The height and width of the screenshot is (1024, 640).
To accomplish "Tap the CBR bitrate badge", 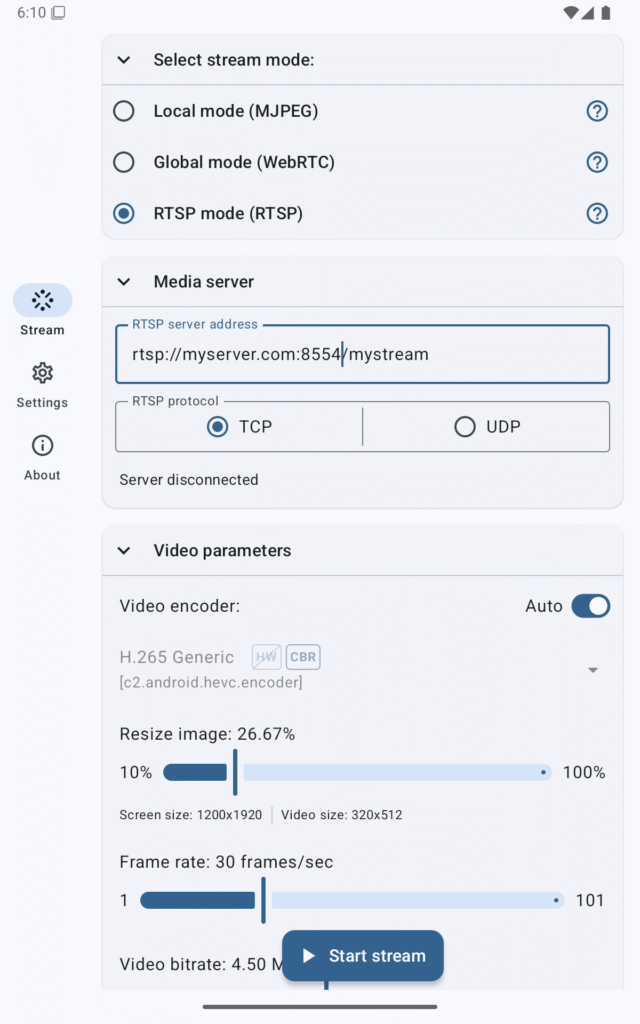I will (x=303, y=657).
